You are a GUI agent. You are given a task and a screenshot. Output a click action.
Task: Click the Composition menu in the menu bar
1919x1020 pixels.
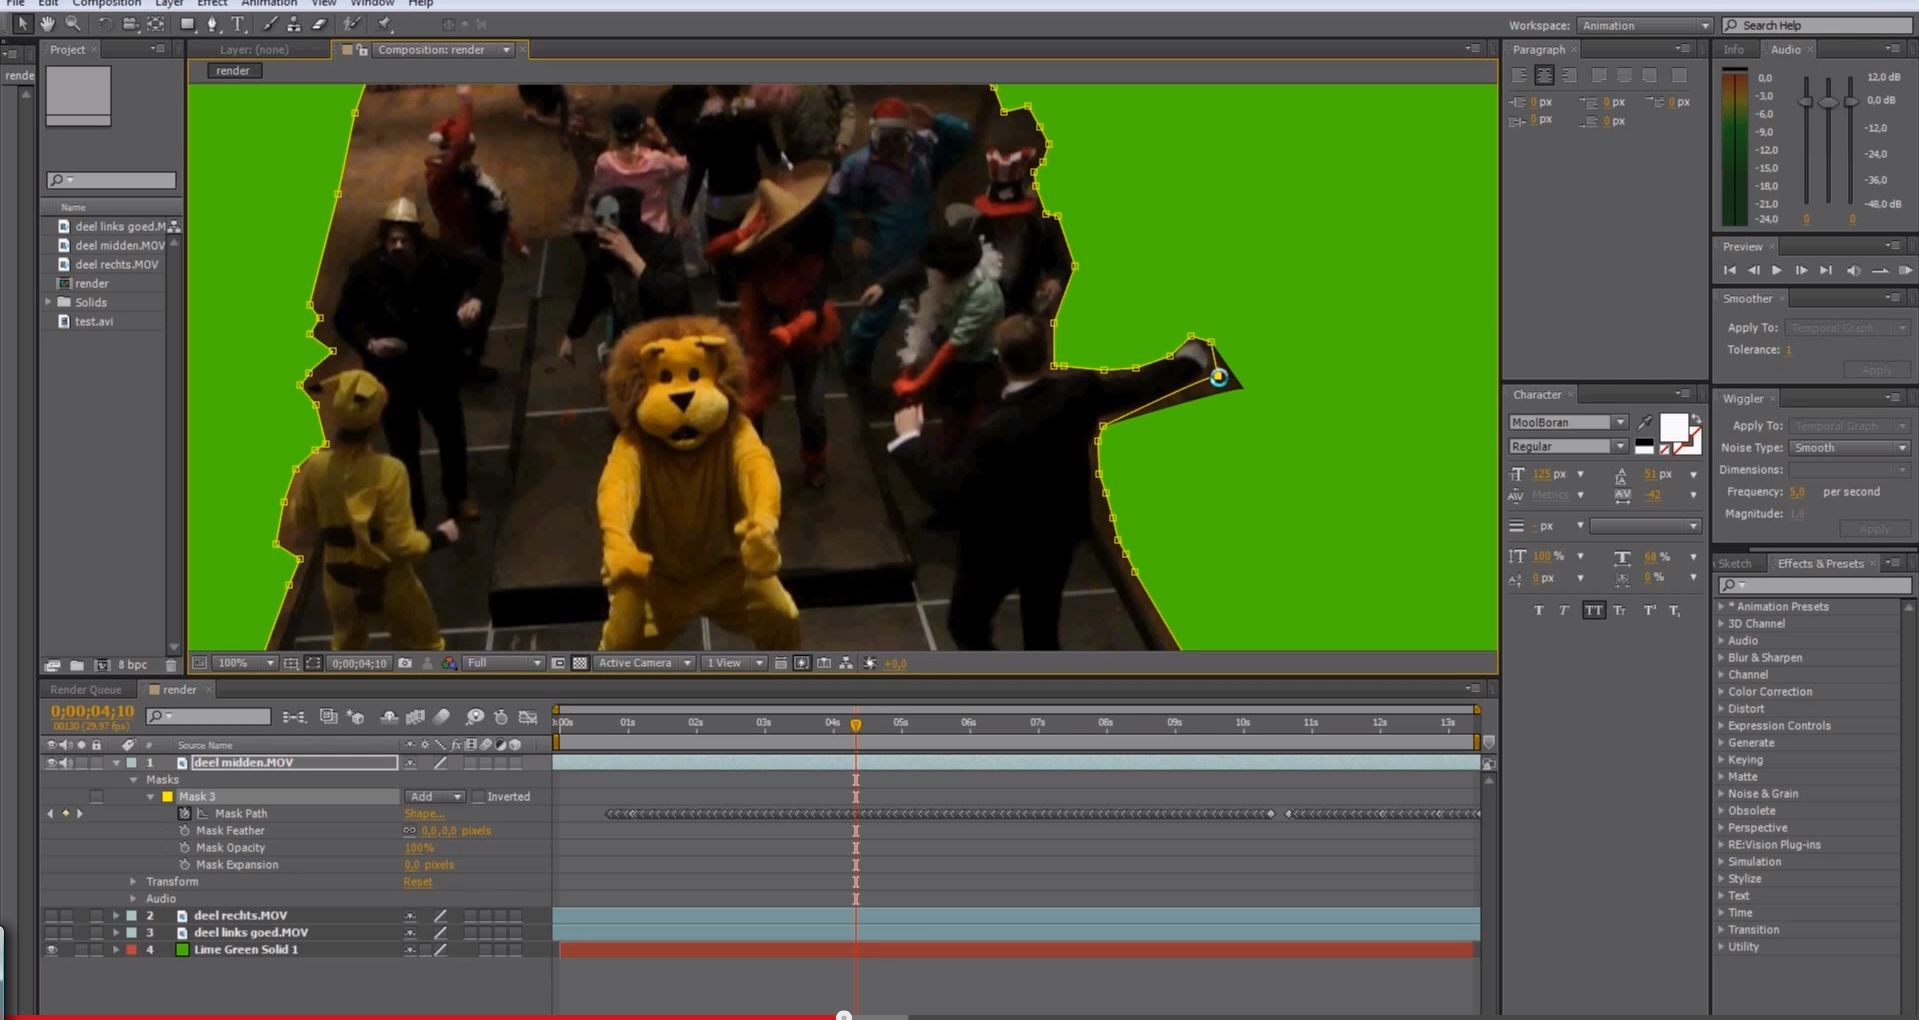(x=107, y=4)
